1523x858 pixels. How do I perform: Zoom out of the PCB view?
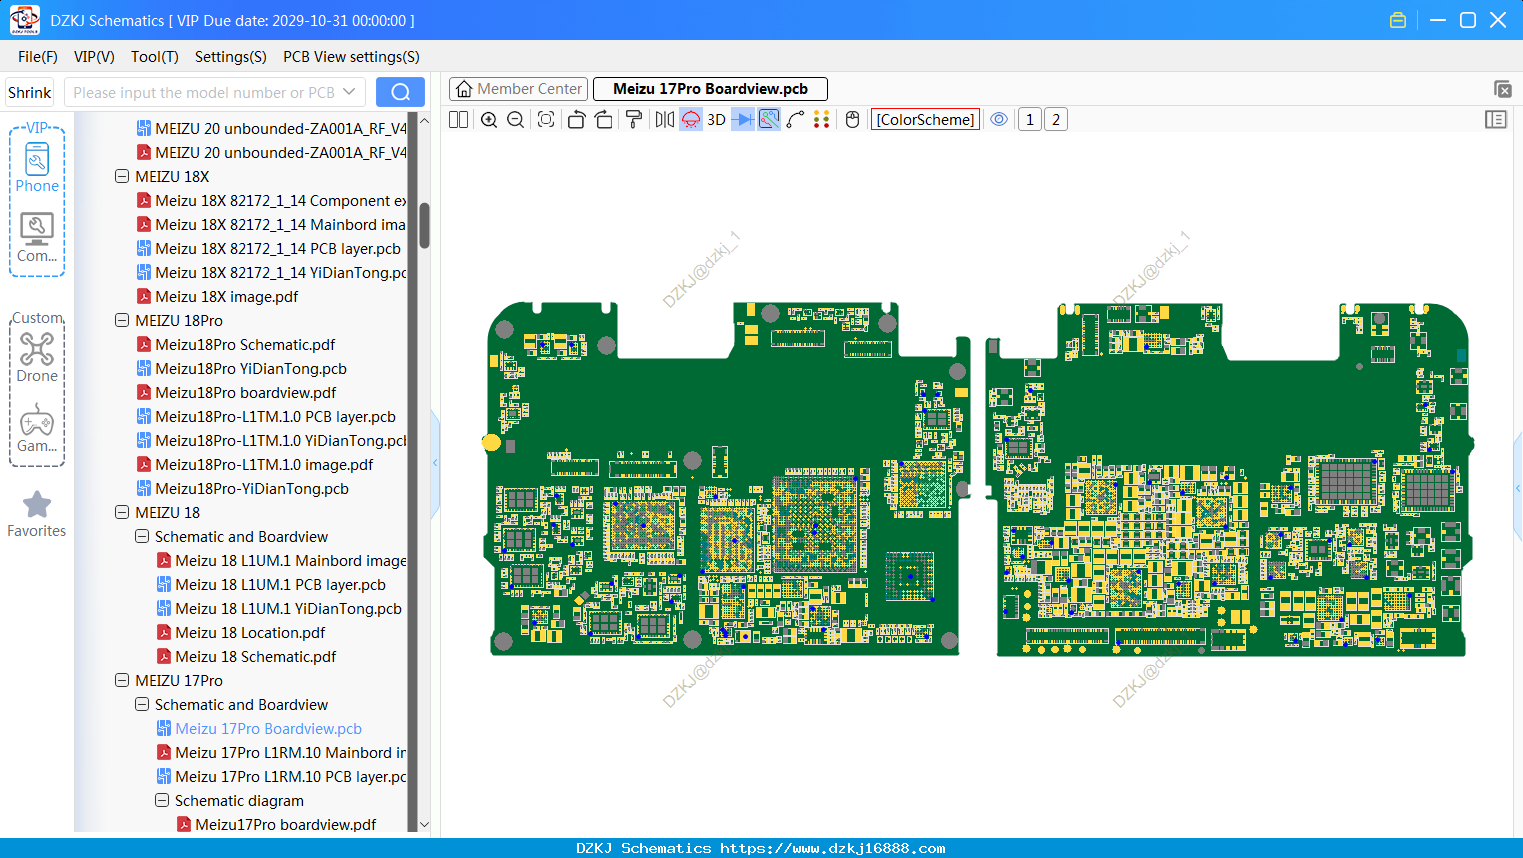pyautogui.click(x=516, y=120)
